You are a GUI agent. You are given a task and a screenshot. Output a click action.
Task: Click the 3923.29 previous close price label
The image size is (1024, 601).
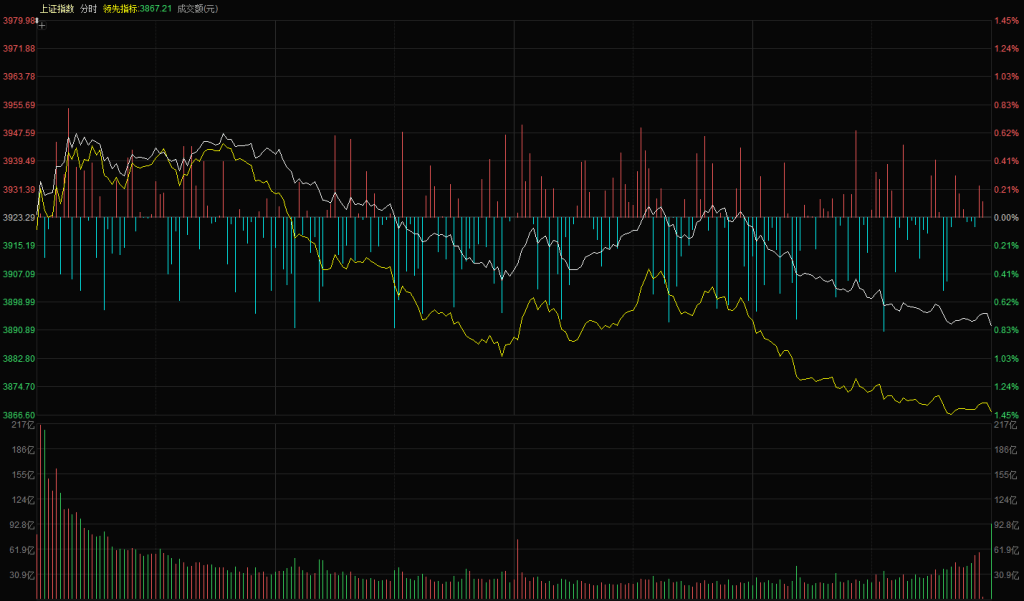[x=18, y=217]
